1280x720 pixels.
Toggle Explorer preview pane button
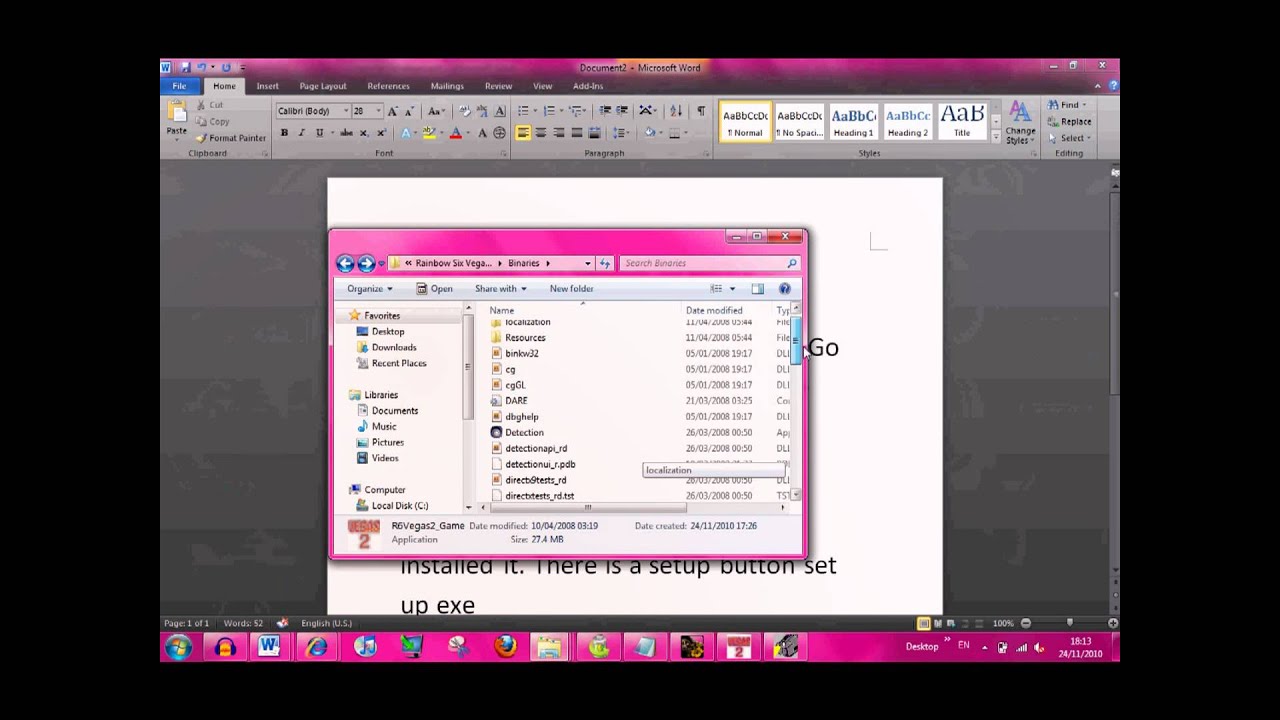[757, 289]
